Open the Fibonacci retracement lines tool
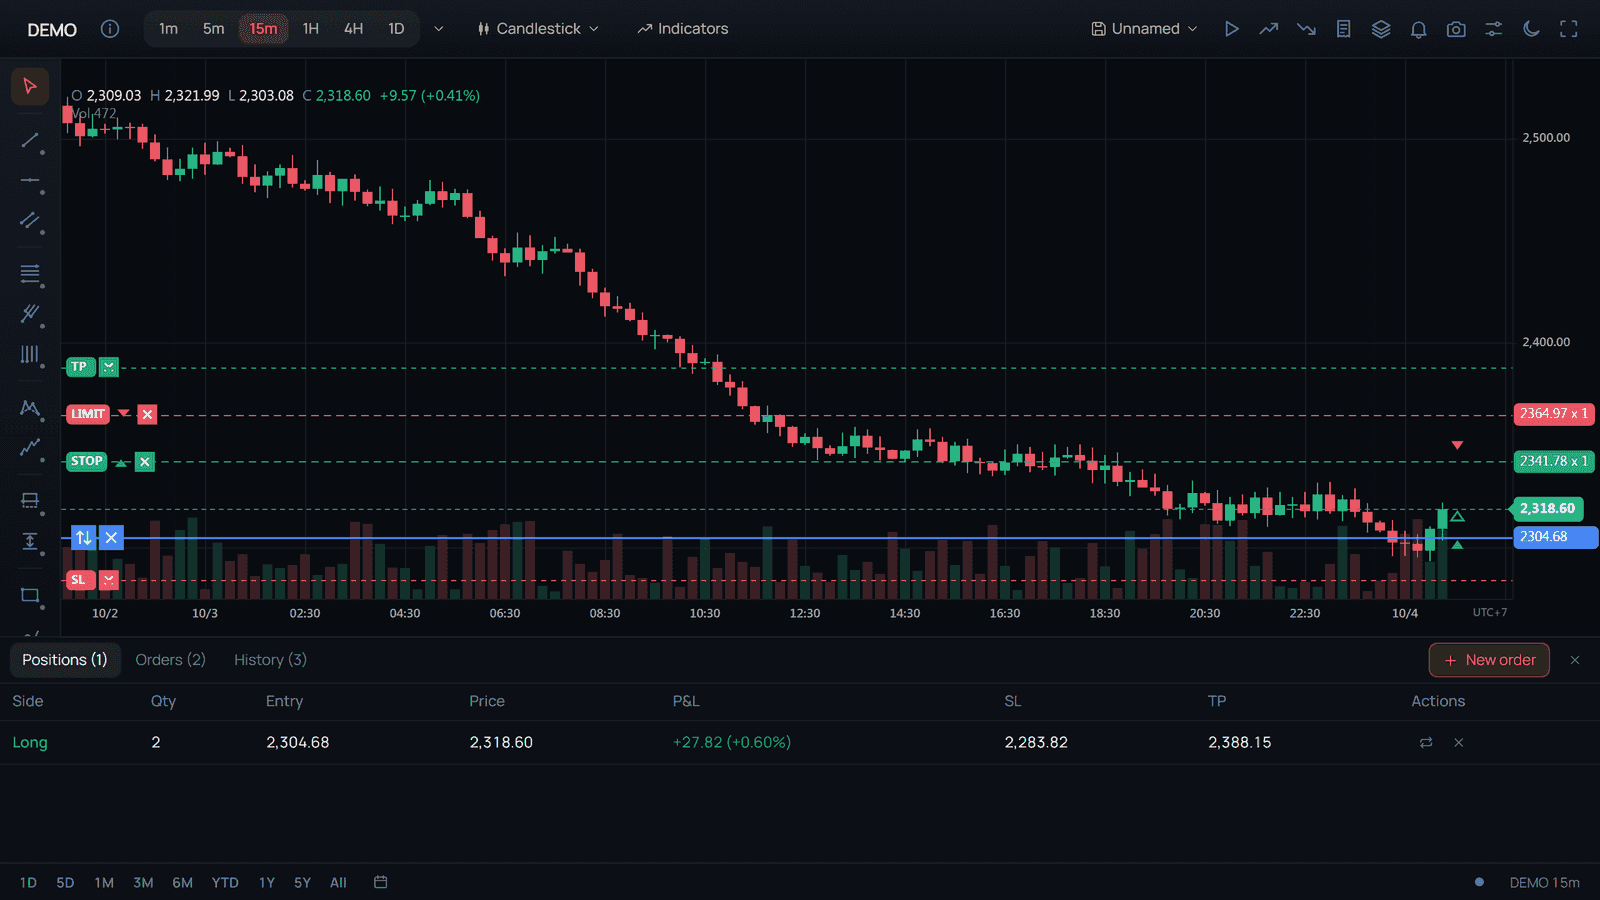Screen dimensions: 1600x900 click(x=30, y=273)
